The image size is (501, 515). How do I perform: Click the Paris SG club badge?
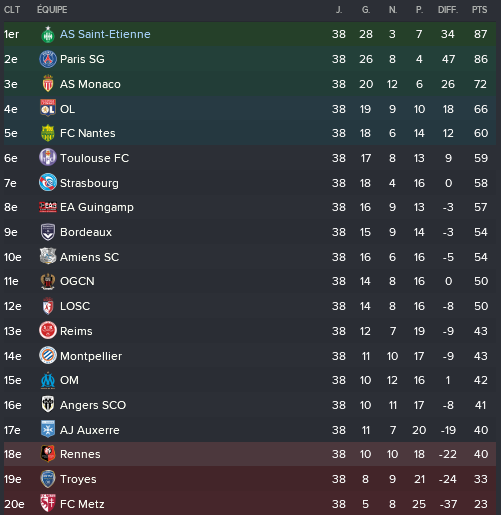pyautogui.click(x=48, y=59)
